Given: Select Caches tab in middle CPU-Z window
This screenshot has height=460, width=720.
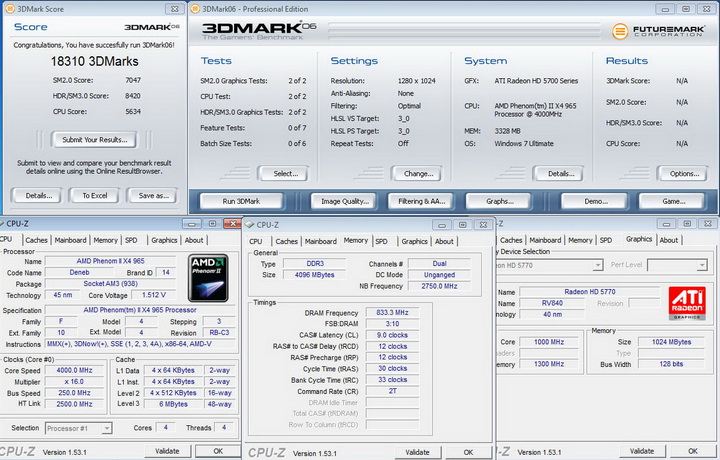Looking at the screenshot, I should [x=287, y=241].
